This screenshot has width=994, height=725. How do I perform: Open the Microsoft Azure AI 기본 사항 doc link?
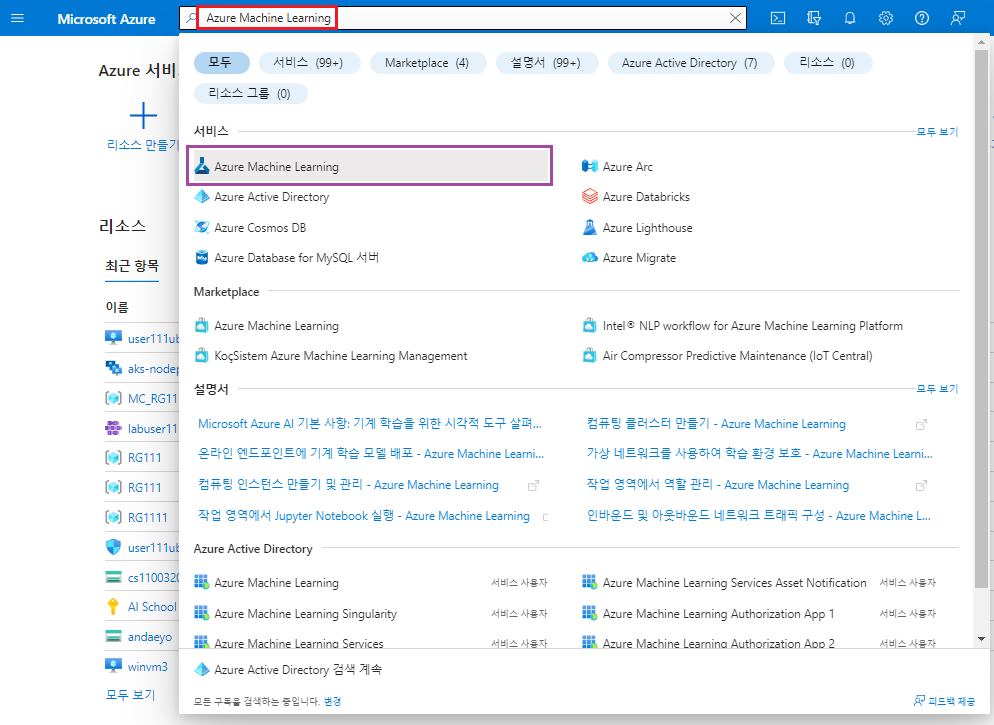tap(370, 423)
